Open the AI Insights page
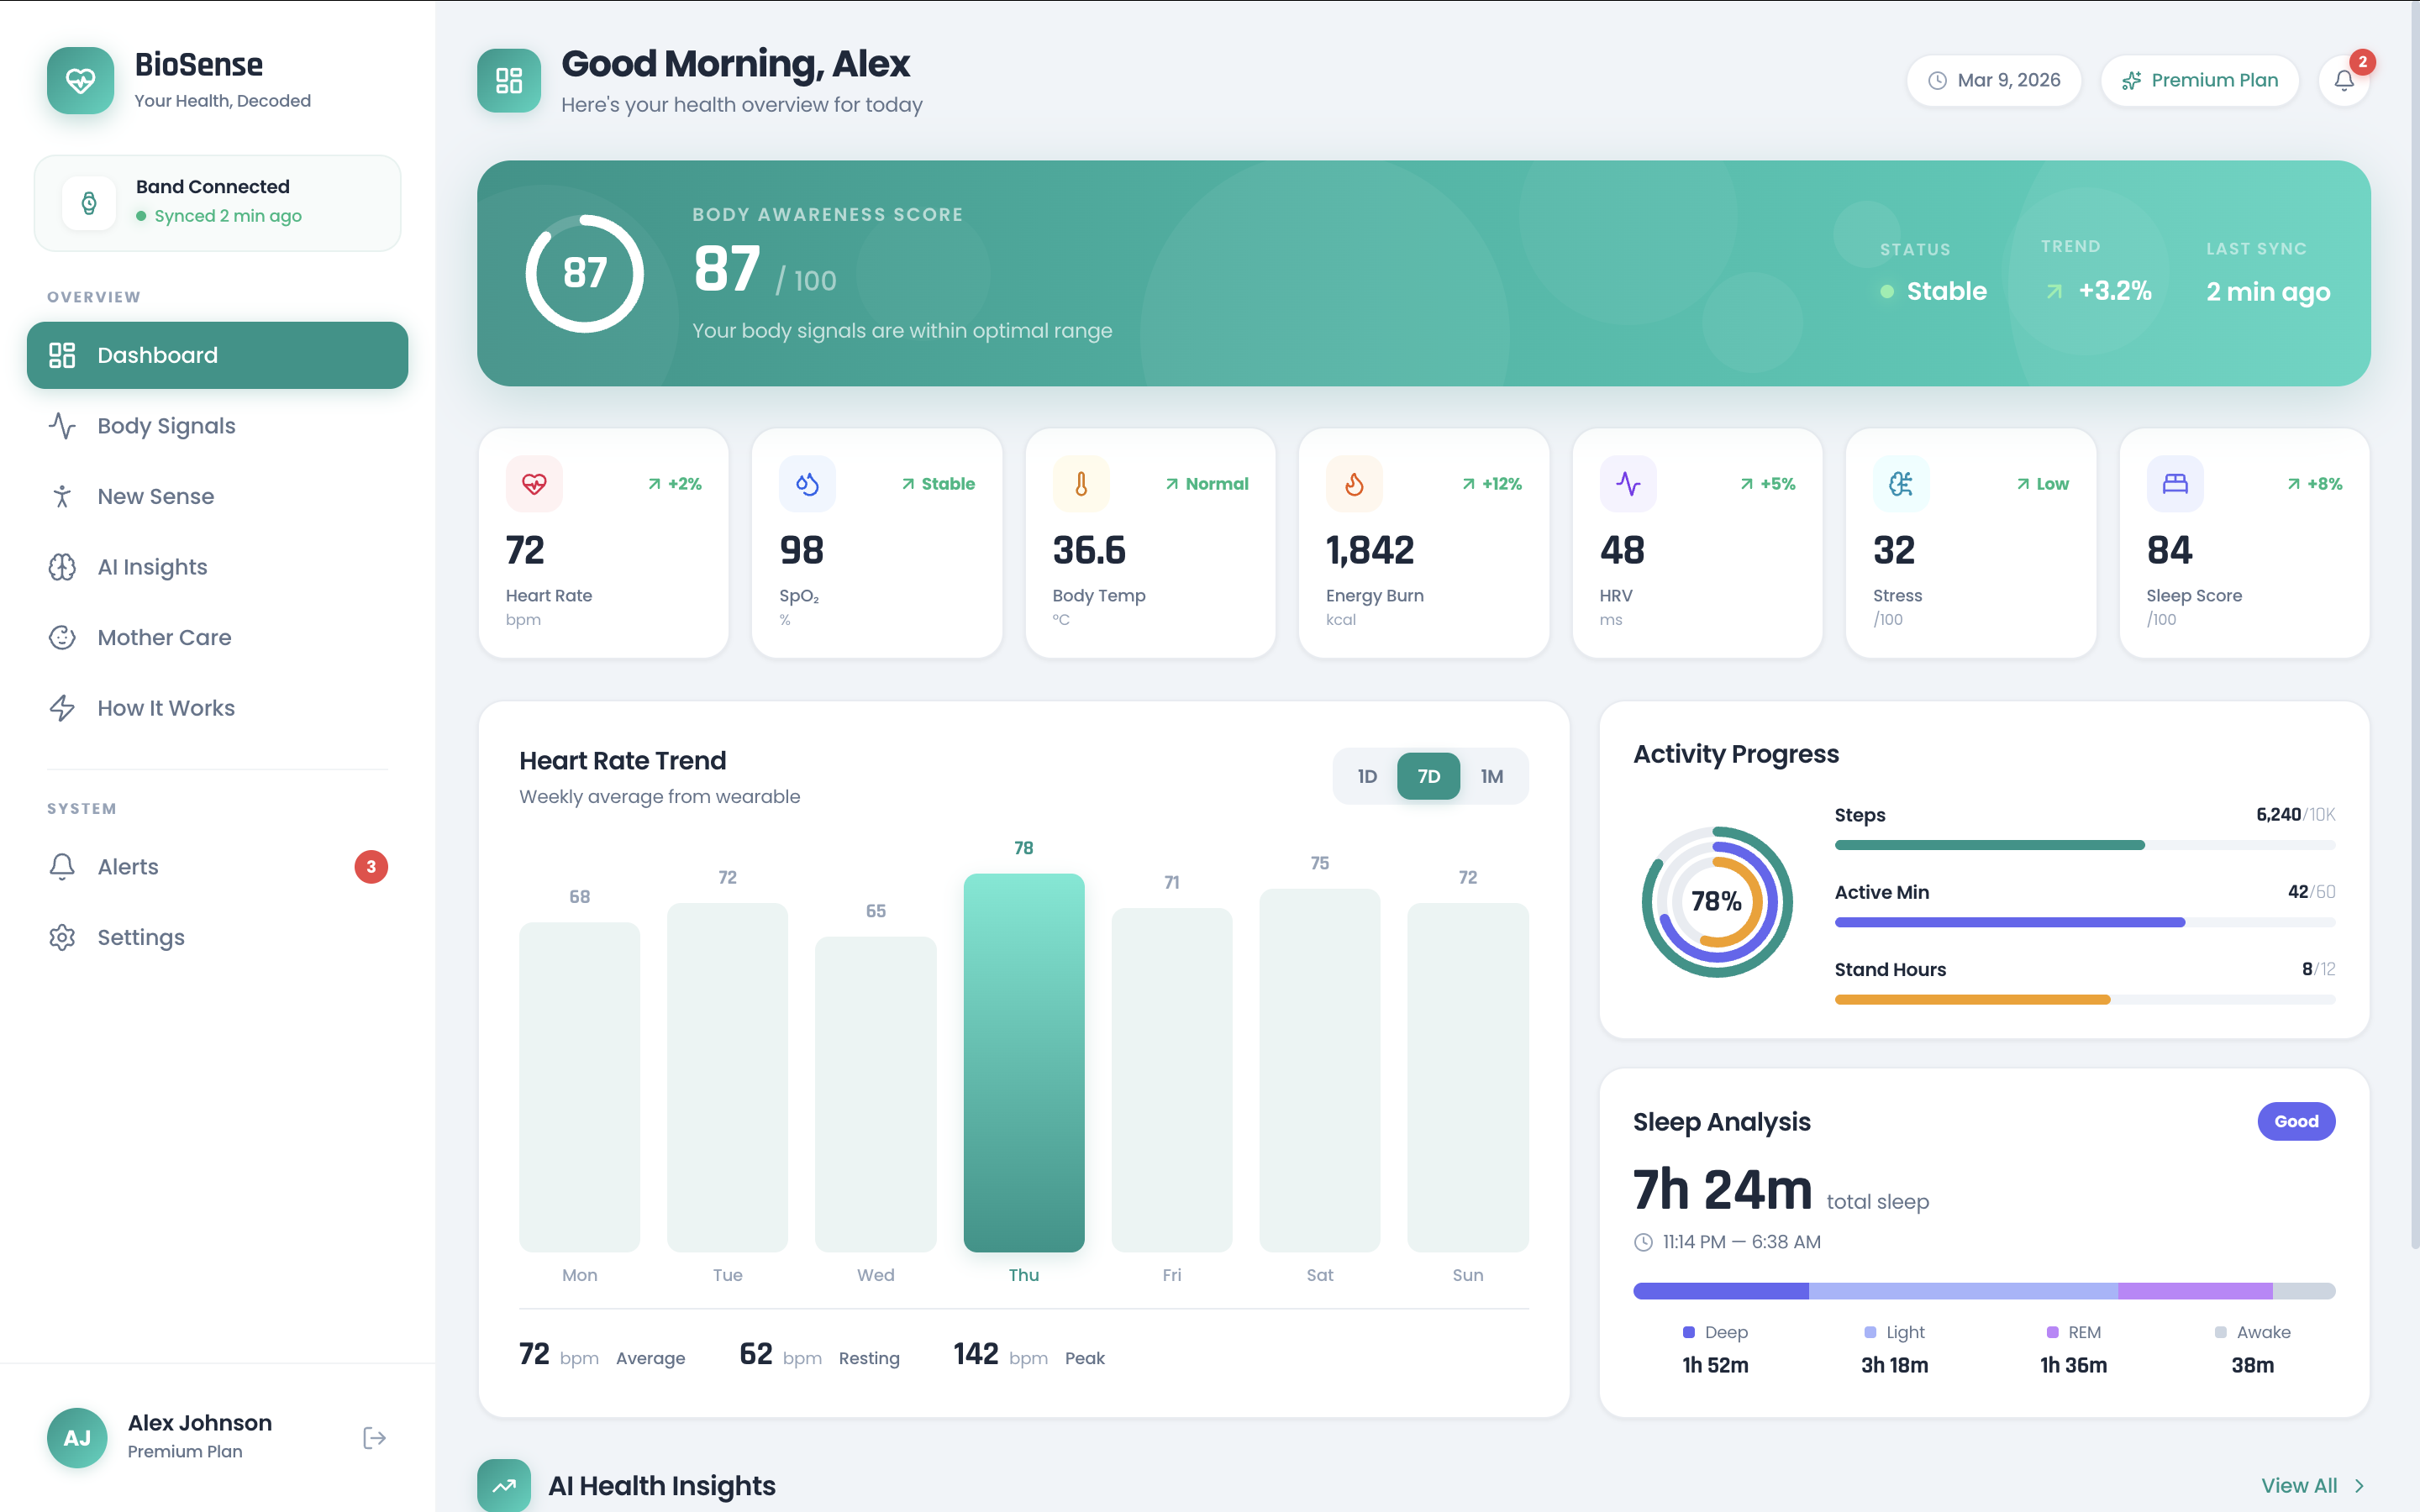 (x=152, y=567)
